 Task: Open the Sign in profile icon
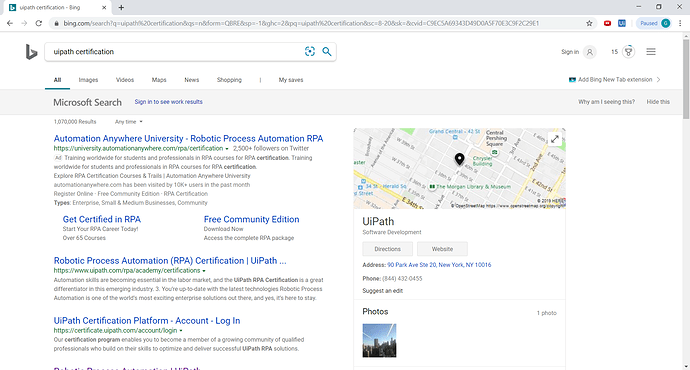[x=590, y=52]
